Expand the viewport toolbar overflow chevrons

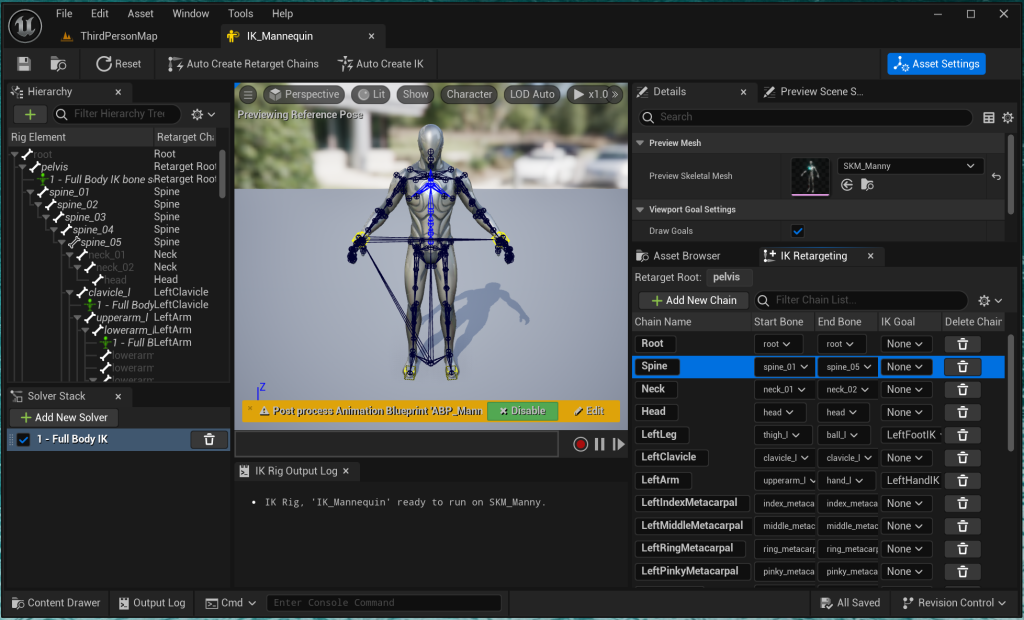[615, 95]
